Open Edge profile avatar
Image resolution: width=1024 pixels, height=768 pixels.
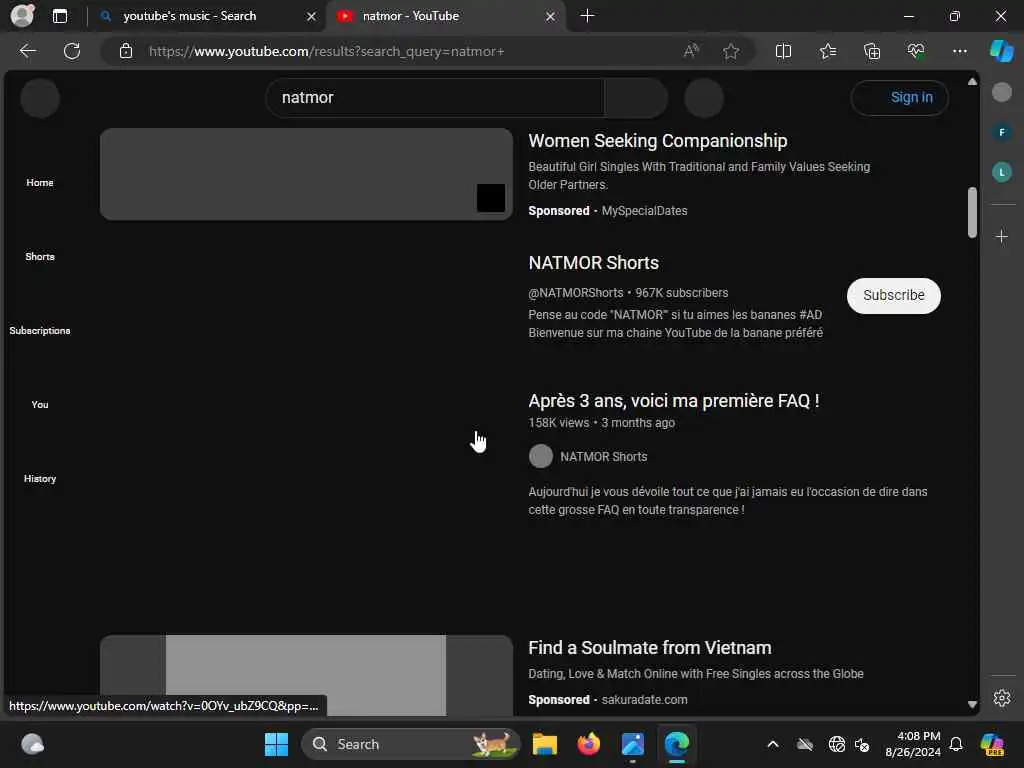pyautogui.click(x=22, y=16)
